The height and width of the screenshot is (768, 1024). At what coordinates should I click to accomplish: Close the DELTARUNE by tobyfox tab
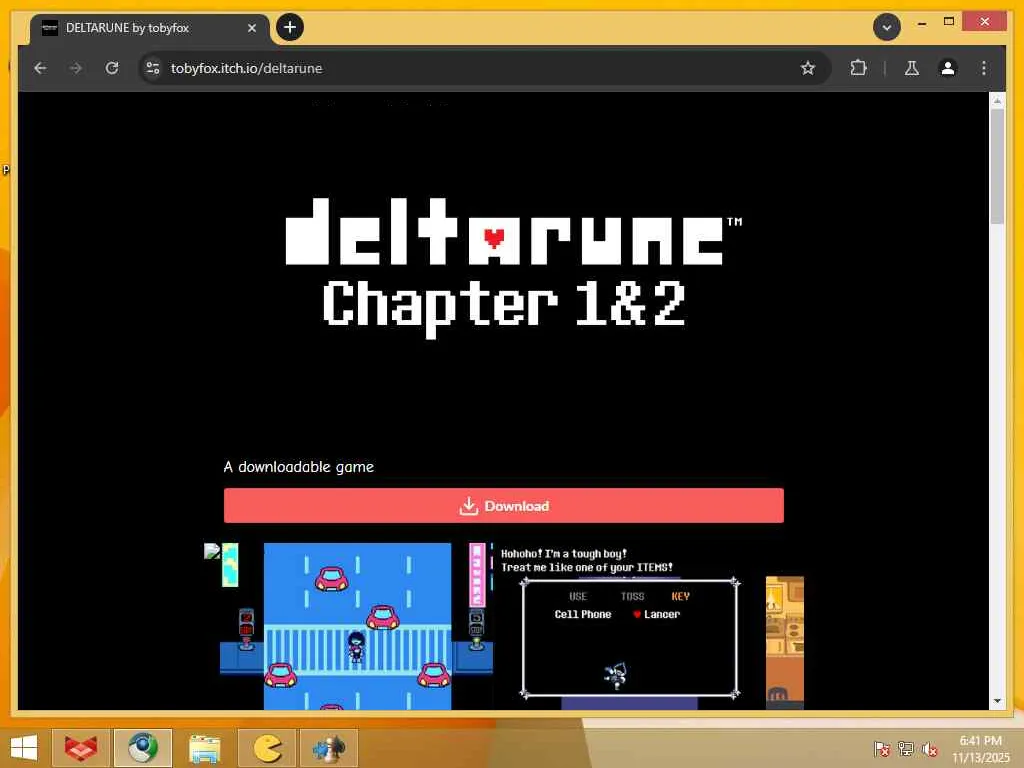pos(252,28)
